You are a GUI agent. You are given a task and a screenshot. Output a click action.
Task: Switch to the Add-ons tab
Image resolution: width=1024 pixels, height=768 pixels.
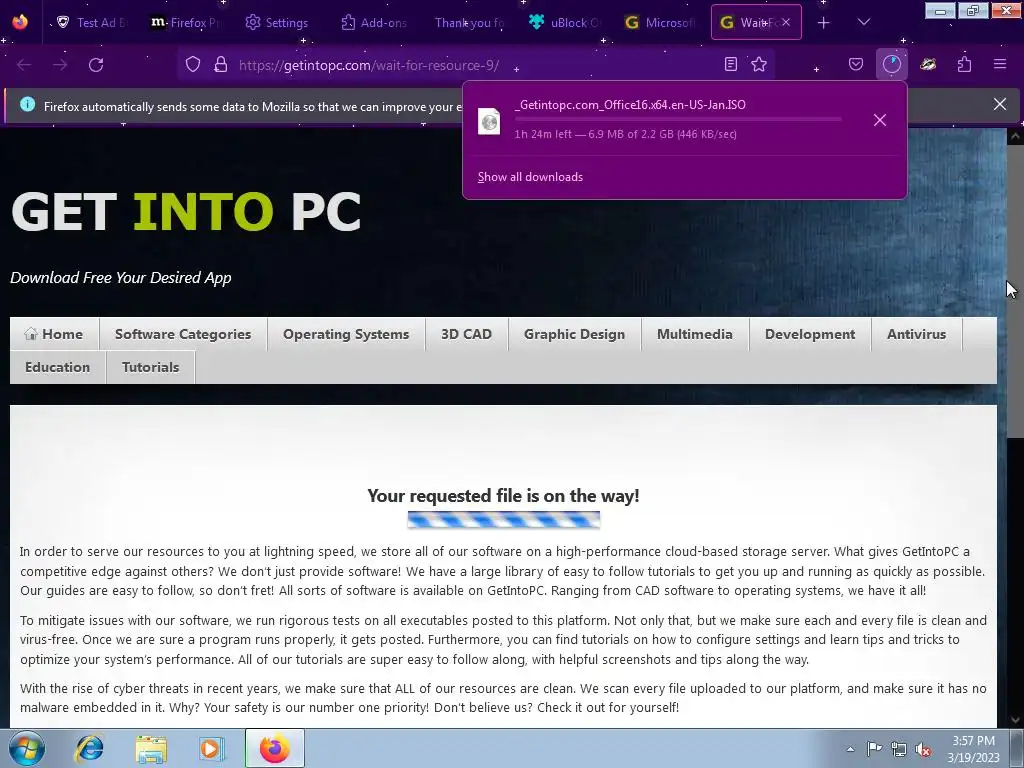[374, 22]
